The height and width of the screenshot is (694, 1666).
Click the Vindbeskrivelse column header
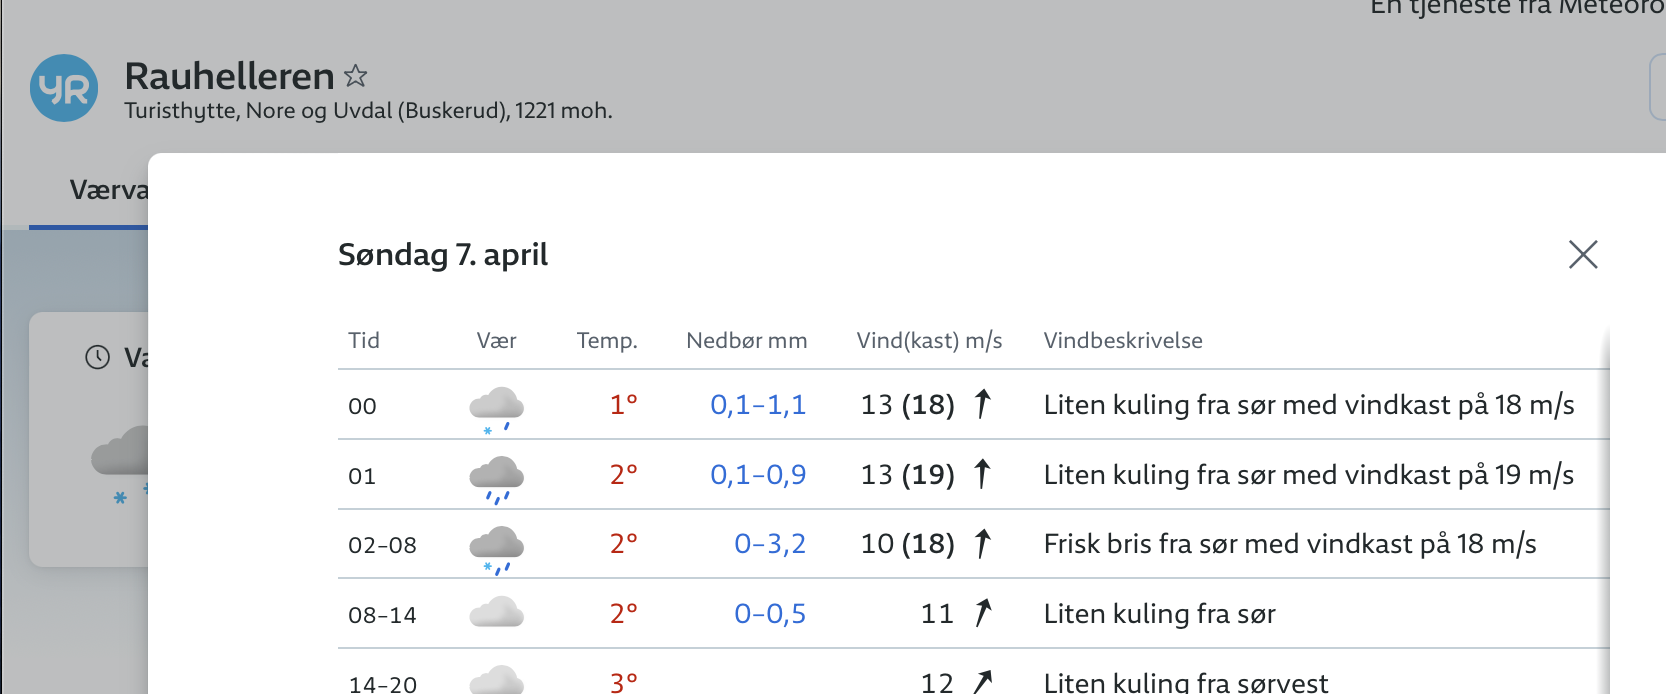[x=1122, y=341]
